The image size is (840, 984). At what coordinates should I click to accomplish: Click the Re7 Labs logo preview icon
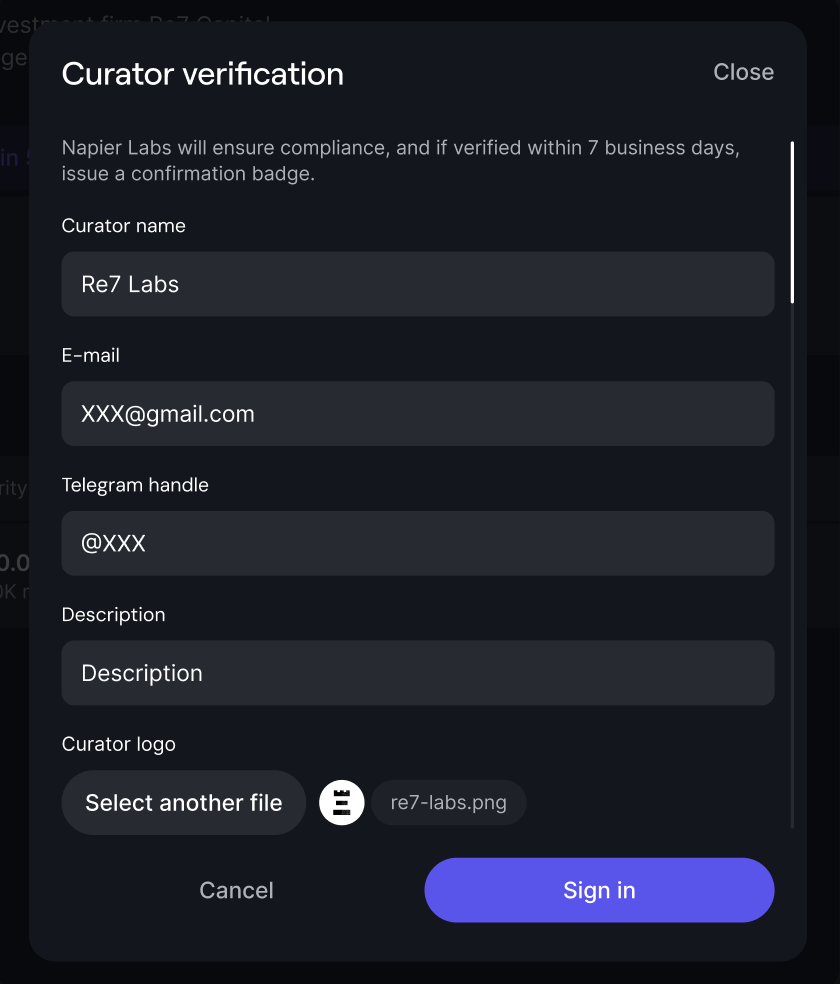[x=341, y=803]
